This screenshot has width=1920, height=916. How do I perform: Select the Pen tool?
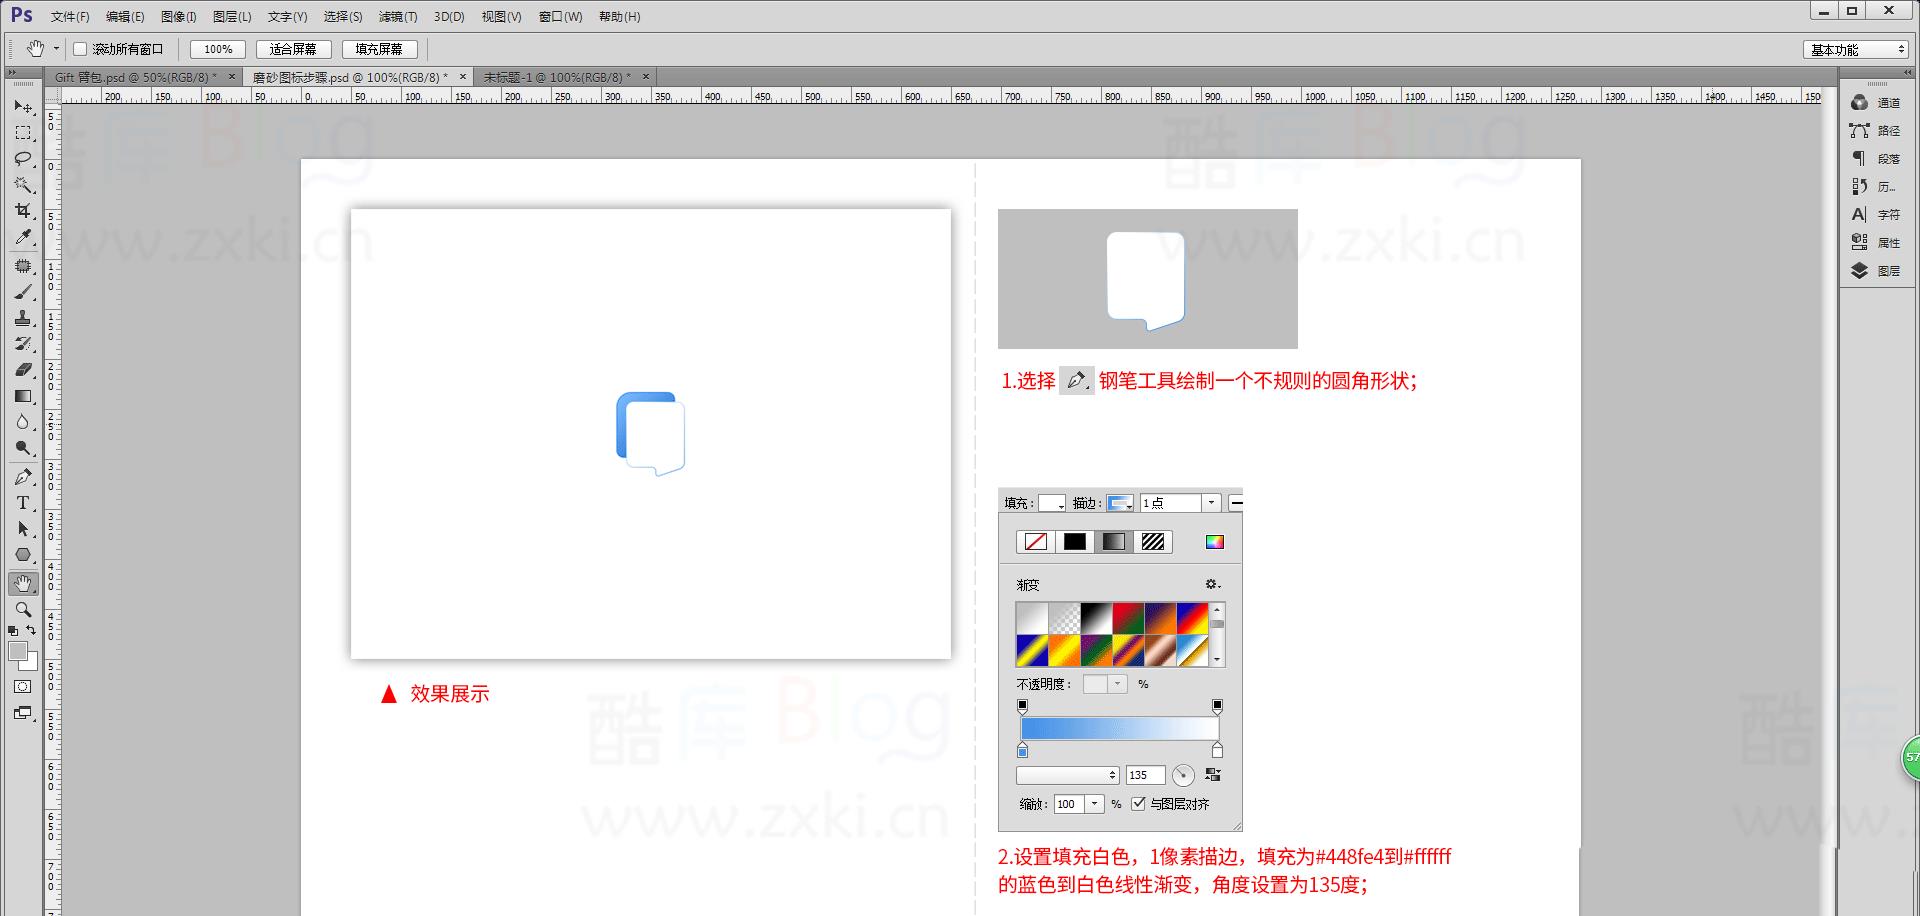point(22,477)
